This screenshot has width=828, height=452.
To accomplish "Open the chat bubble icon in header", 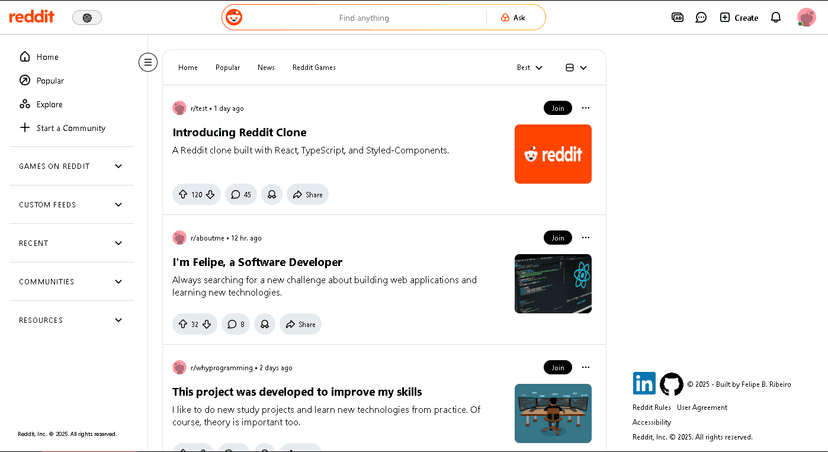I will pyautogui.click(x=701, y=17).
